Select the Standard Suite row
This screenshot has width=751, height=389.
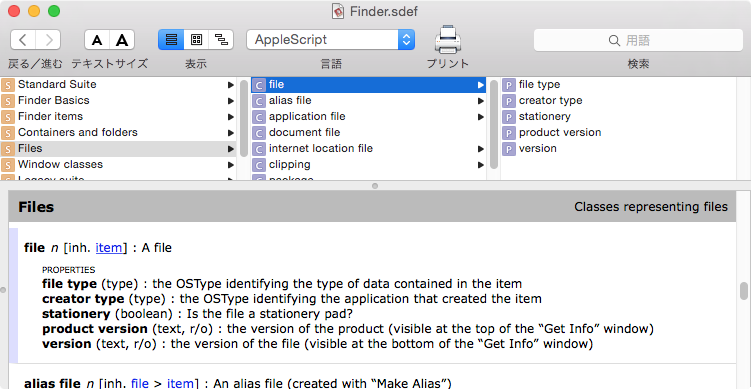click(118, 85)
